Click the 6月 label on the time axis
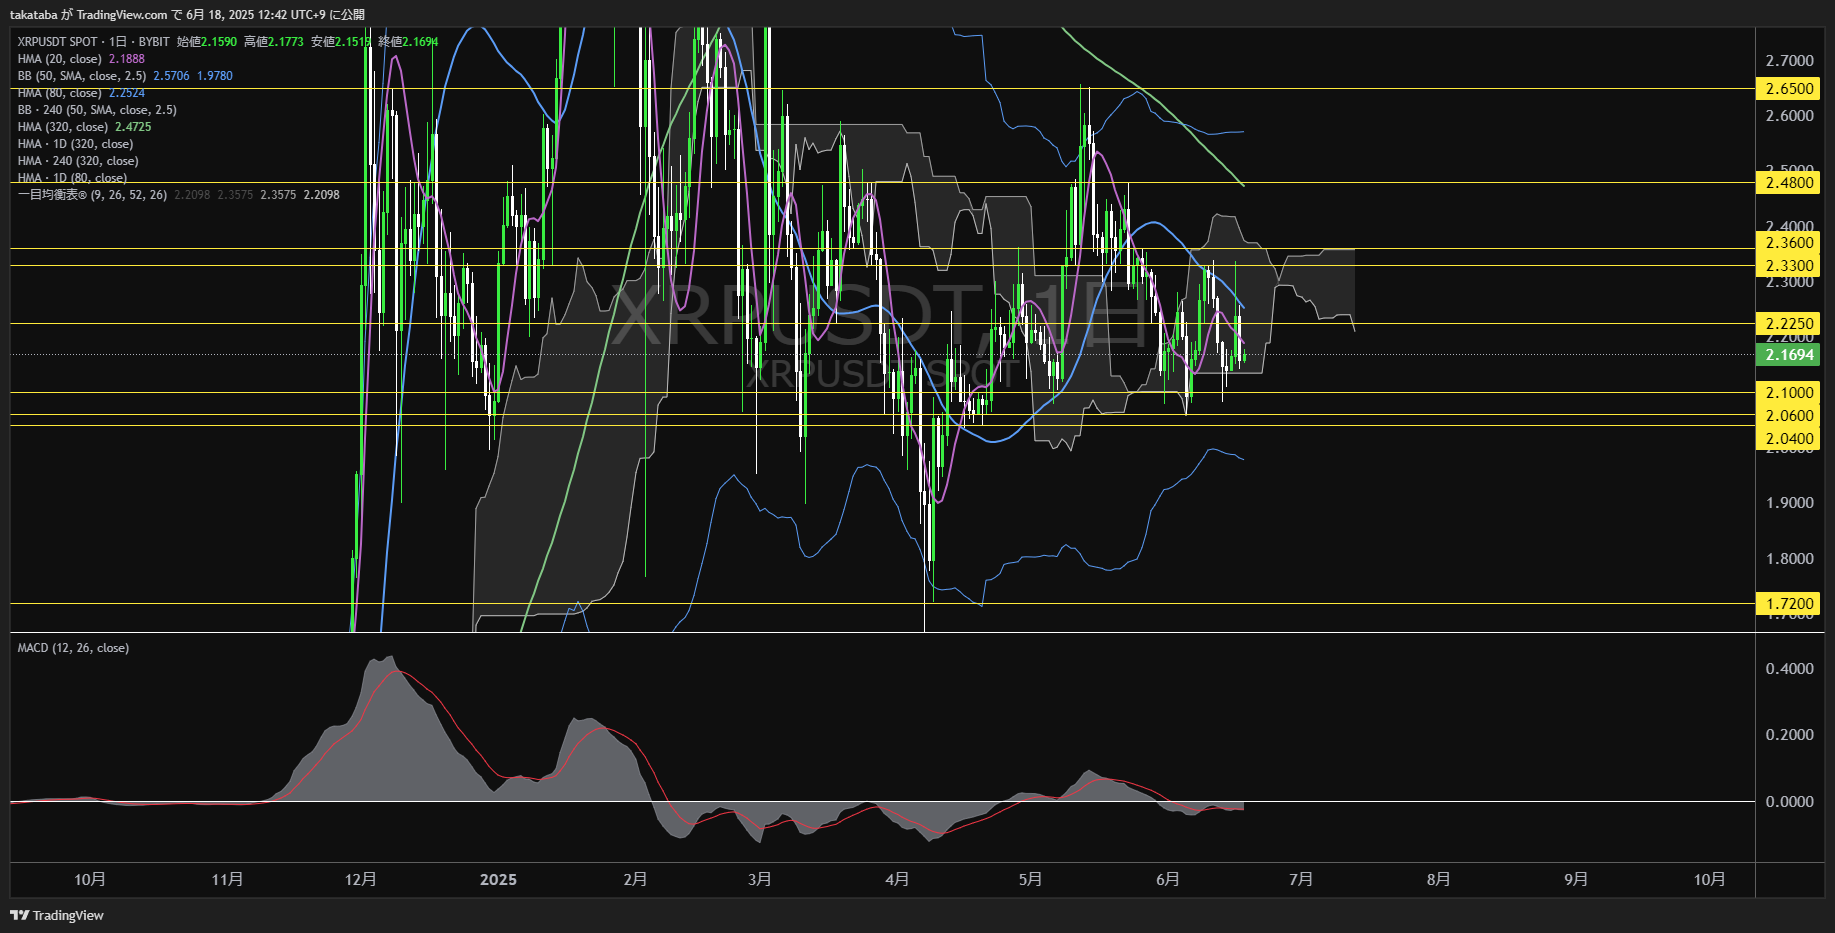 [x=1167, y=880]
